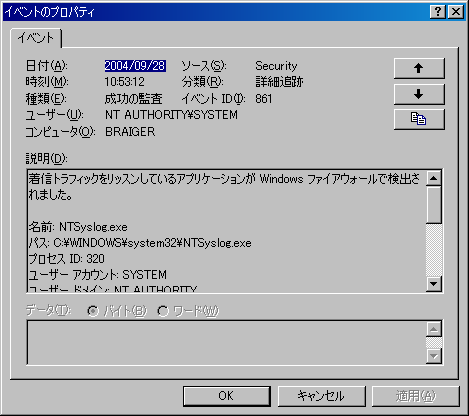The width and height of the screenshot is (469, 416).
Task: Switch to the イベント tab
Action: point(36,38)
